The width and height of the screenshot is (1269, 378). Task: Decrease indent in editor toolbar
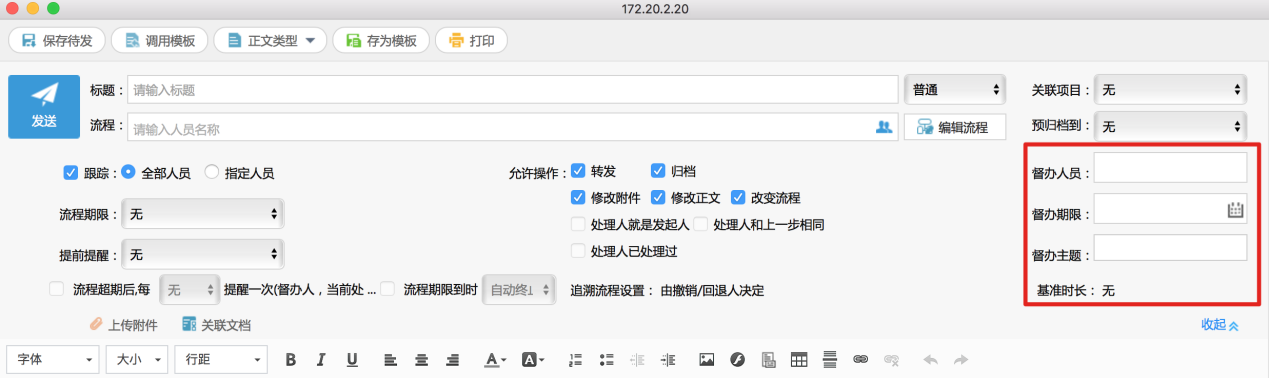pos(637,359)
